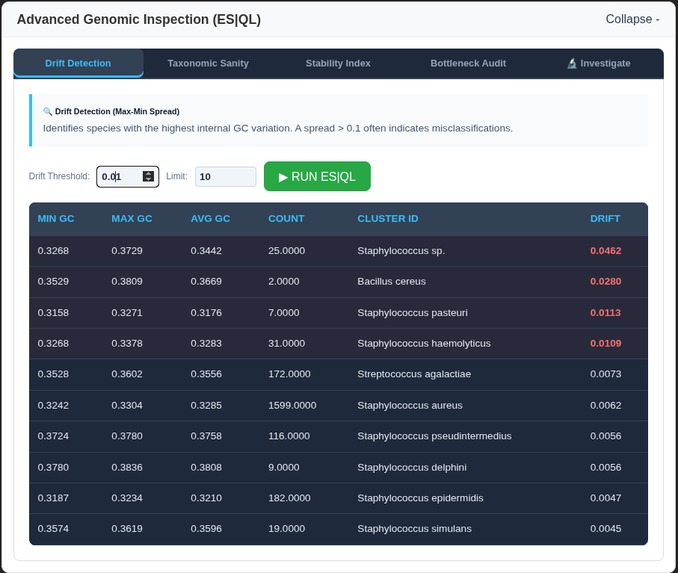The width and height of the screenshot is (678, 573).
Task: Click the drift value 0.0073
Action: (606, 374)
